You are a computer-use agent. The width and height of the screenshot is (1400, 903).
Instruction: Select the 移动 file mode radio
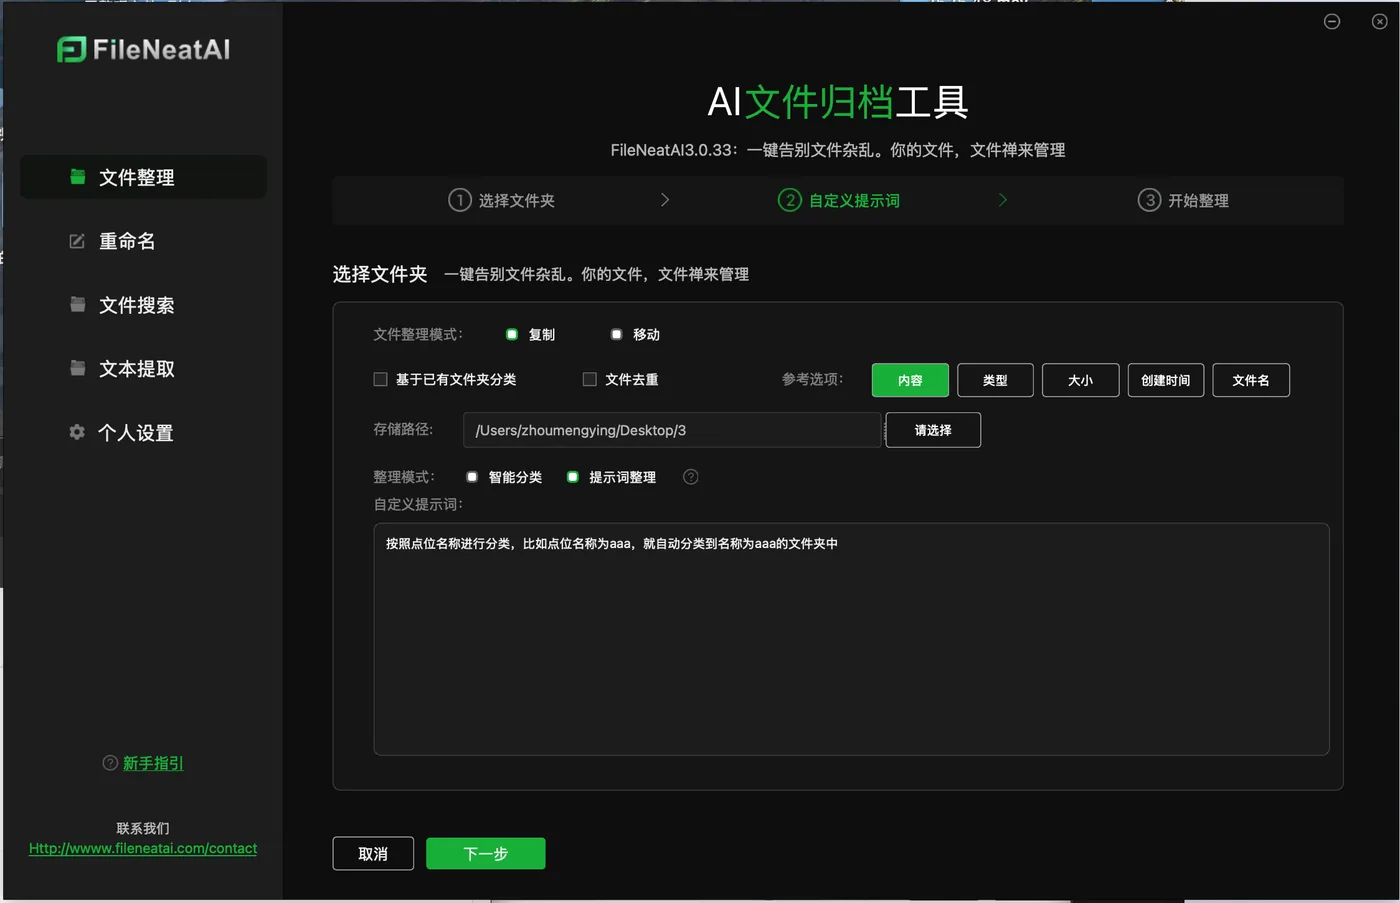[616, 334]
